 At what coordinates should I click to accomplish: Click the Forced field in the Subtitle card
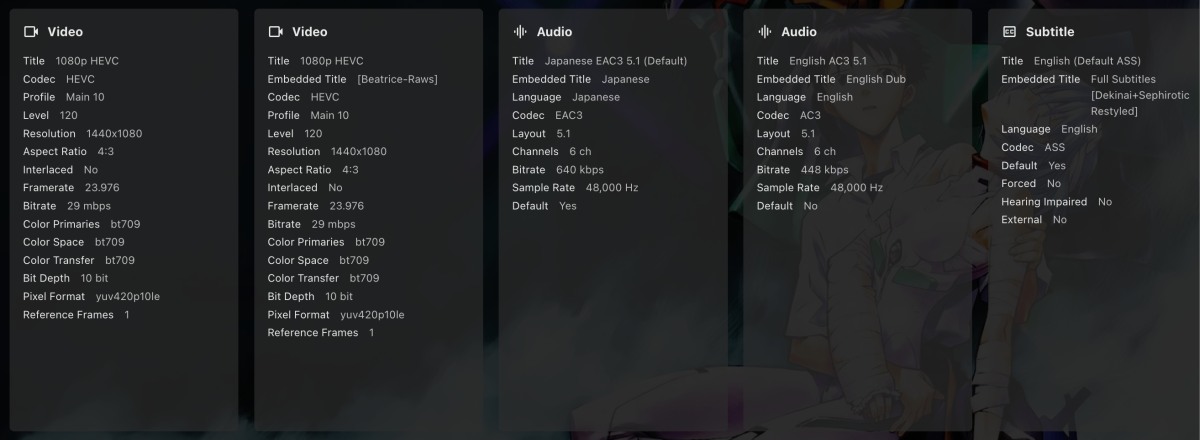[x=1019, y=184]
